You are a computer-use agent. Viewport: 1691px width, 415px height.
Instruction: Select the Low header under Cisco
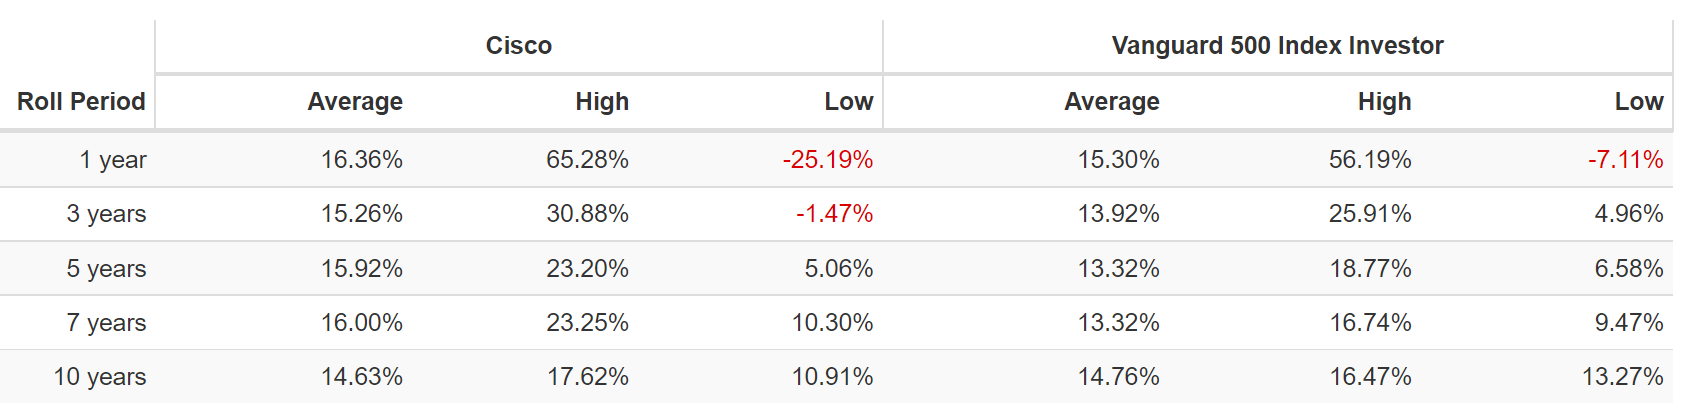click(848, 102)
